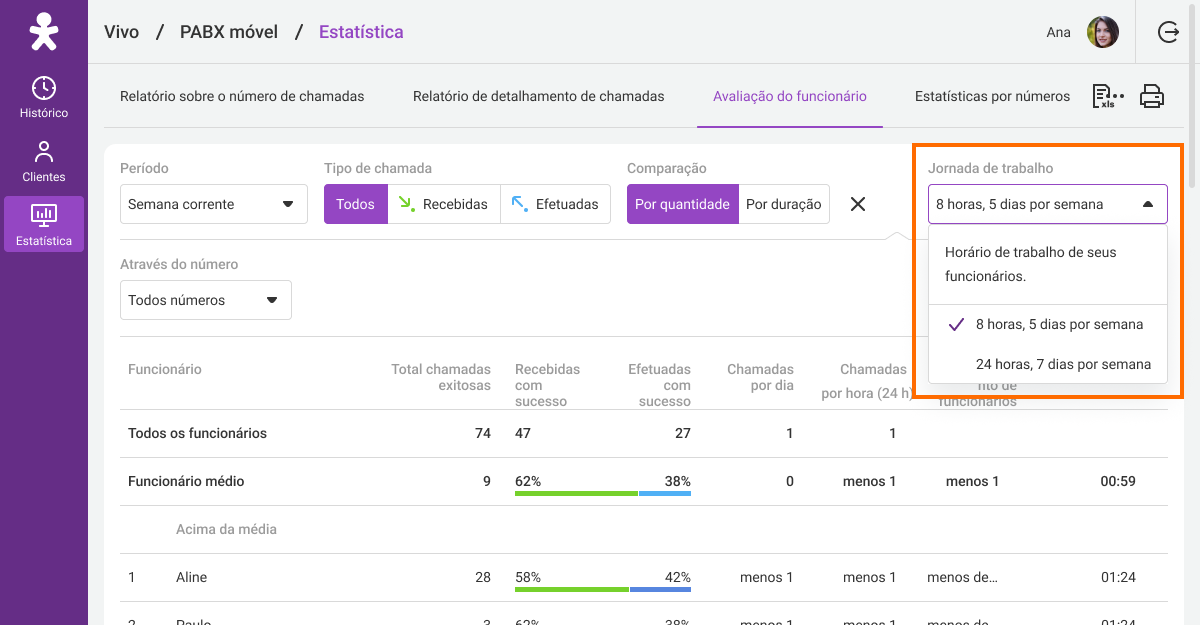This screenshot has width=1200, height=625.
Task: Click the Acima da média group label
Action: [x=226, y=528]
